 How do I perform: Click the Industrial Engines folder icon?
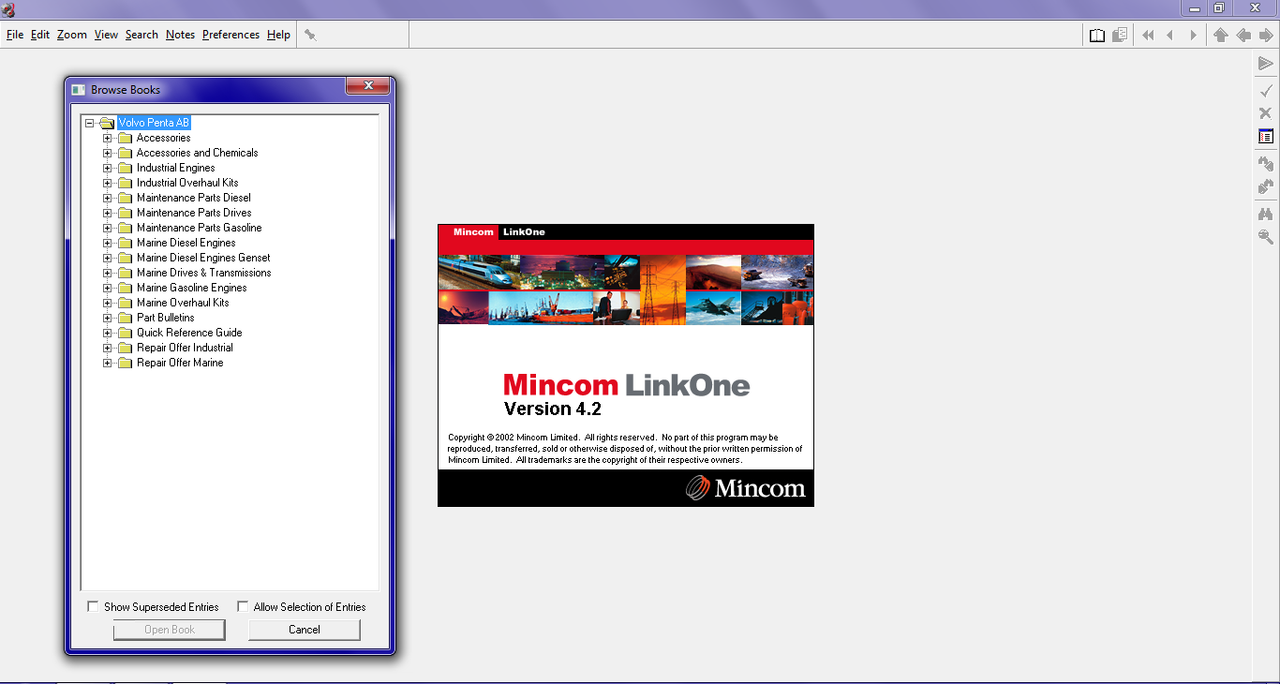(x=125, y=168)
